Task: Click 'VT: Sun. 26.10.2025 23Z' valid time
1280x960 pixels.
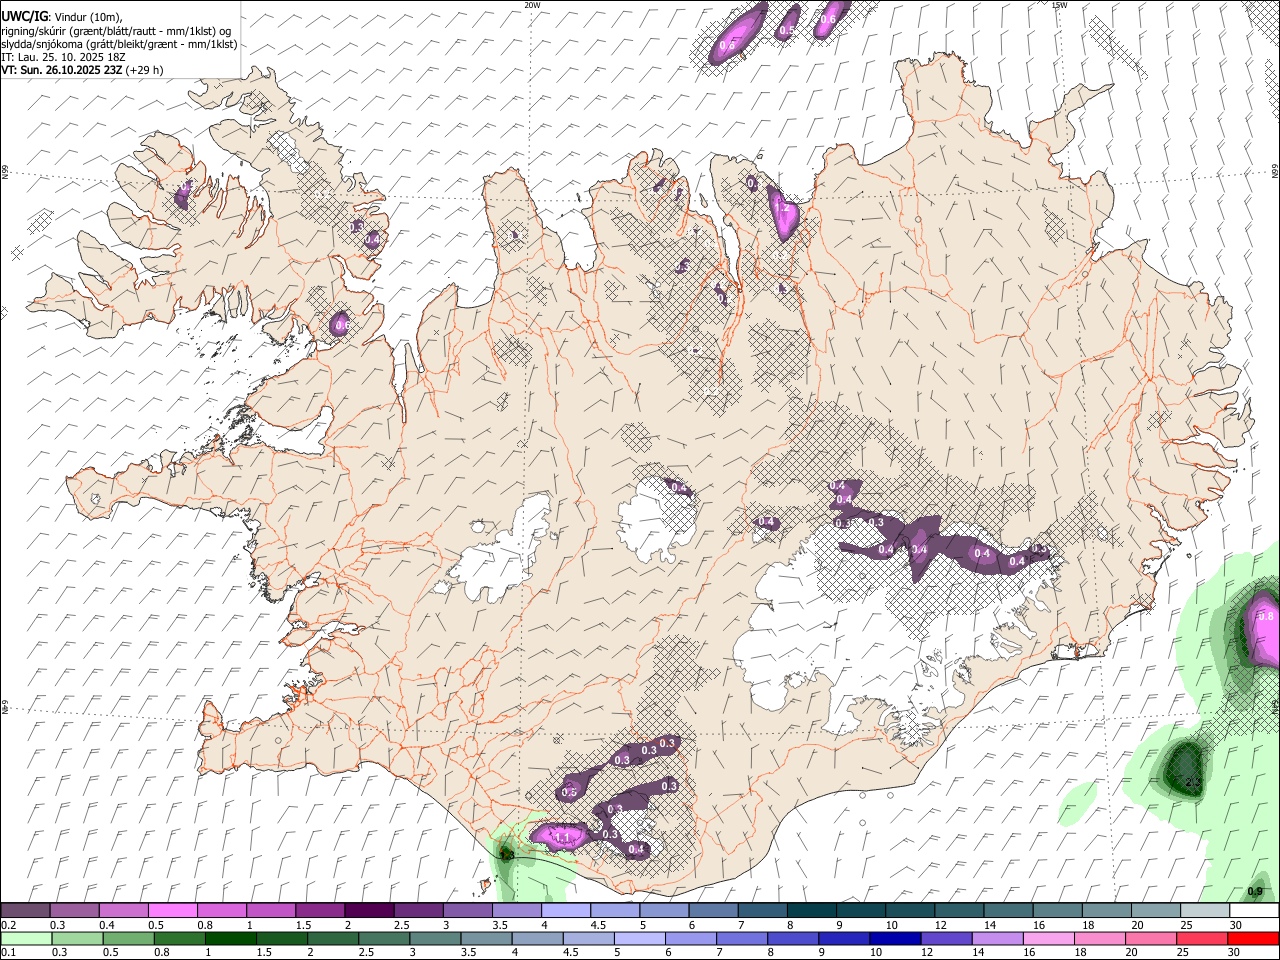Action: click(x=62, y=70)
